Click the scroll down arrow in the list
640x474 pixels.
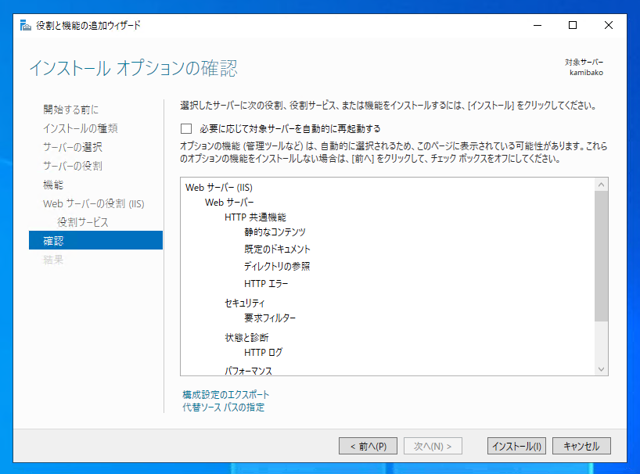click(x=601, y=369)
